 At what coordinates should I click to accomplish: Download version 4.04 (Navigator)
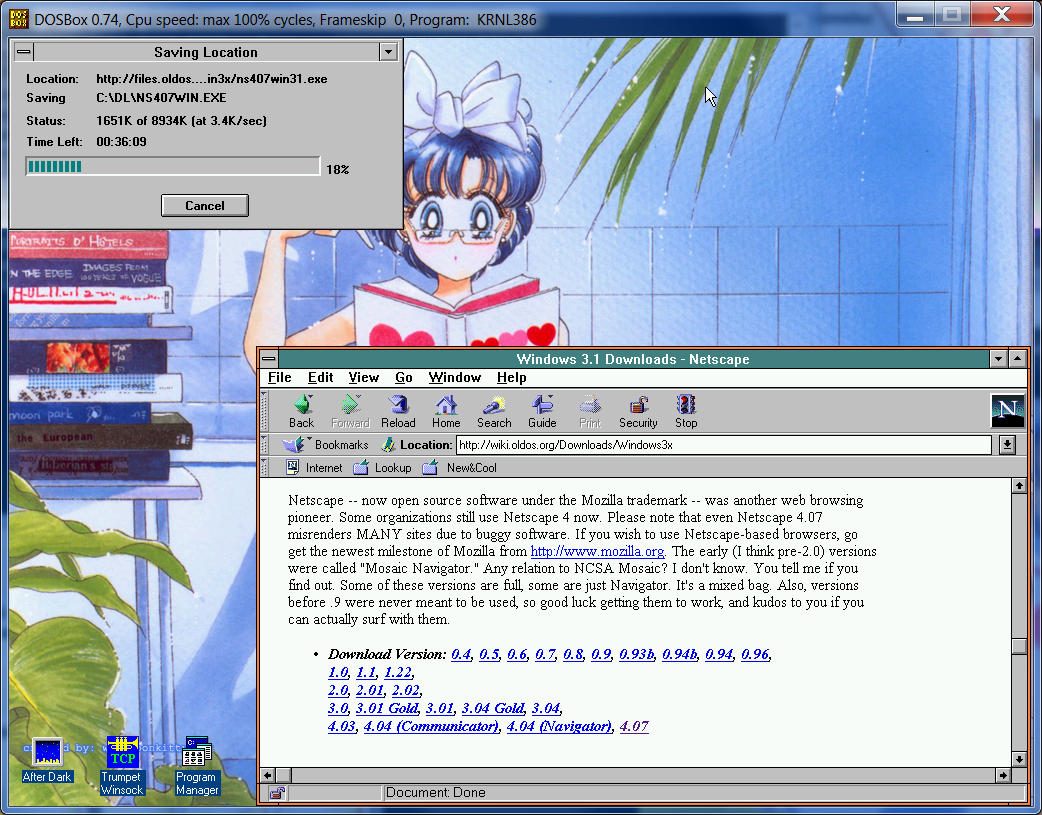[x=559, y=726]
